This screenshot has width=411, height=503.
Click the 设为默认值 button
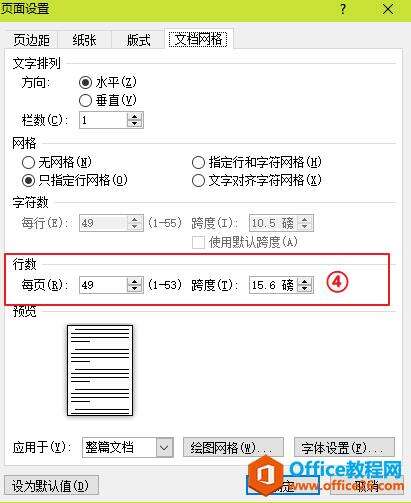(x=51, y=485)
